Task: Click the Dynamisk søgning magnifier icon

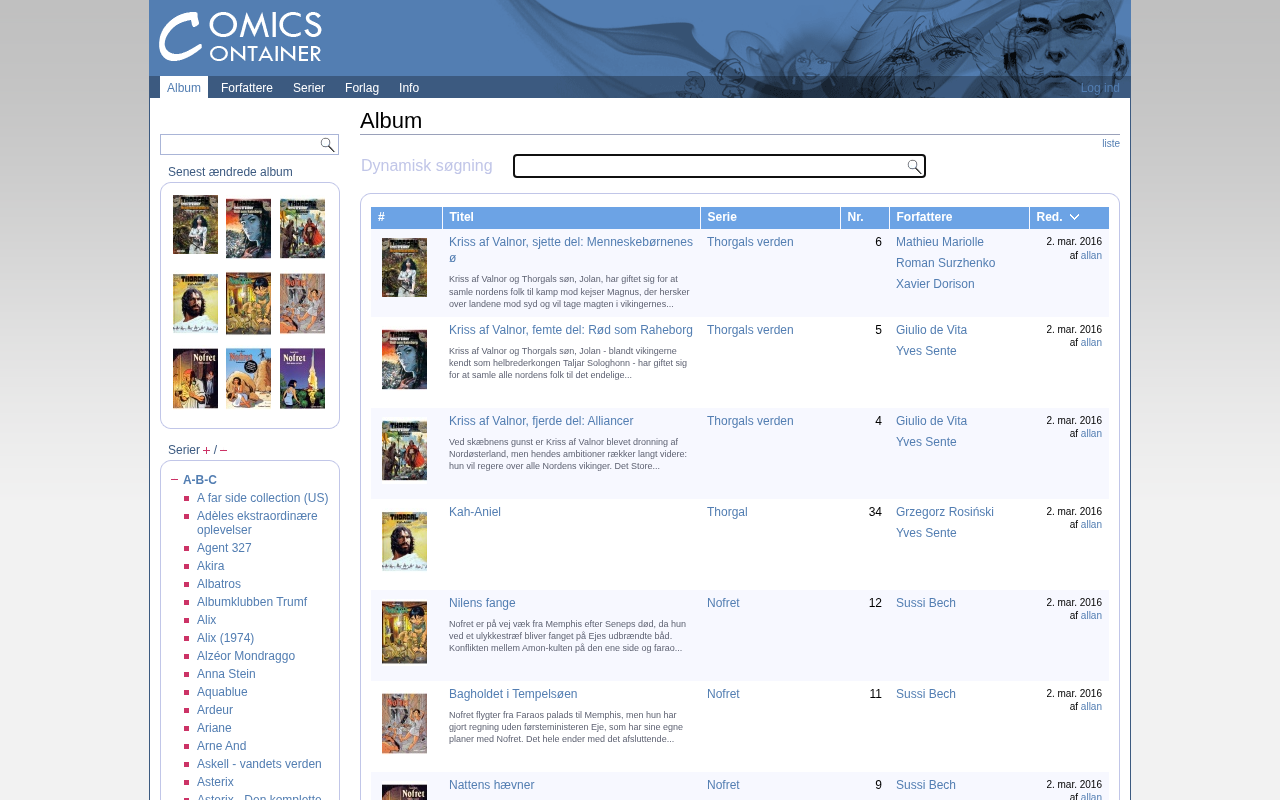Action: (x=914, y=167)
